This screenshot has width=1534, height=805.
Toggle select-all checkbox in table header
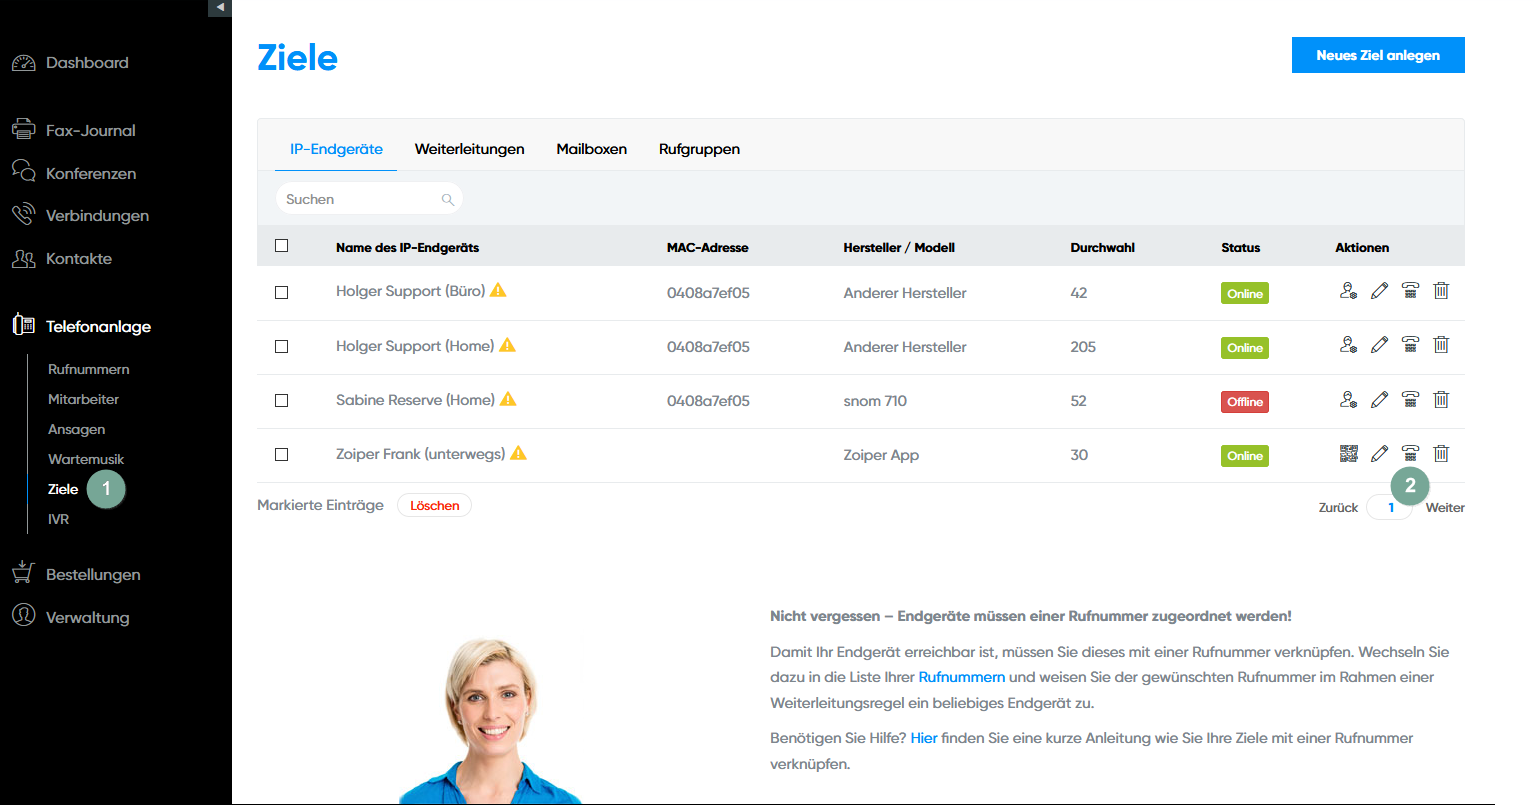[282, 246]
